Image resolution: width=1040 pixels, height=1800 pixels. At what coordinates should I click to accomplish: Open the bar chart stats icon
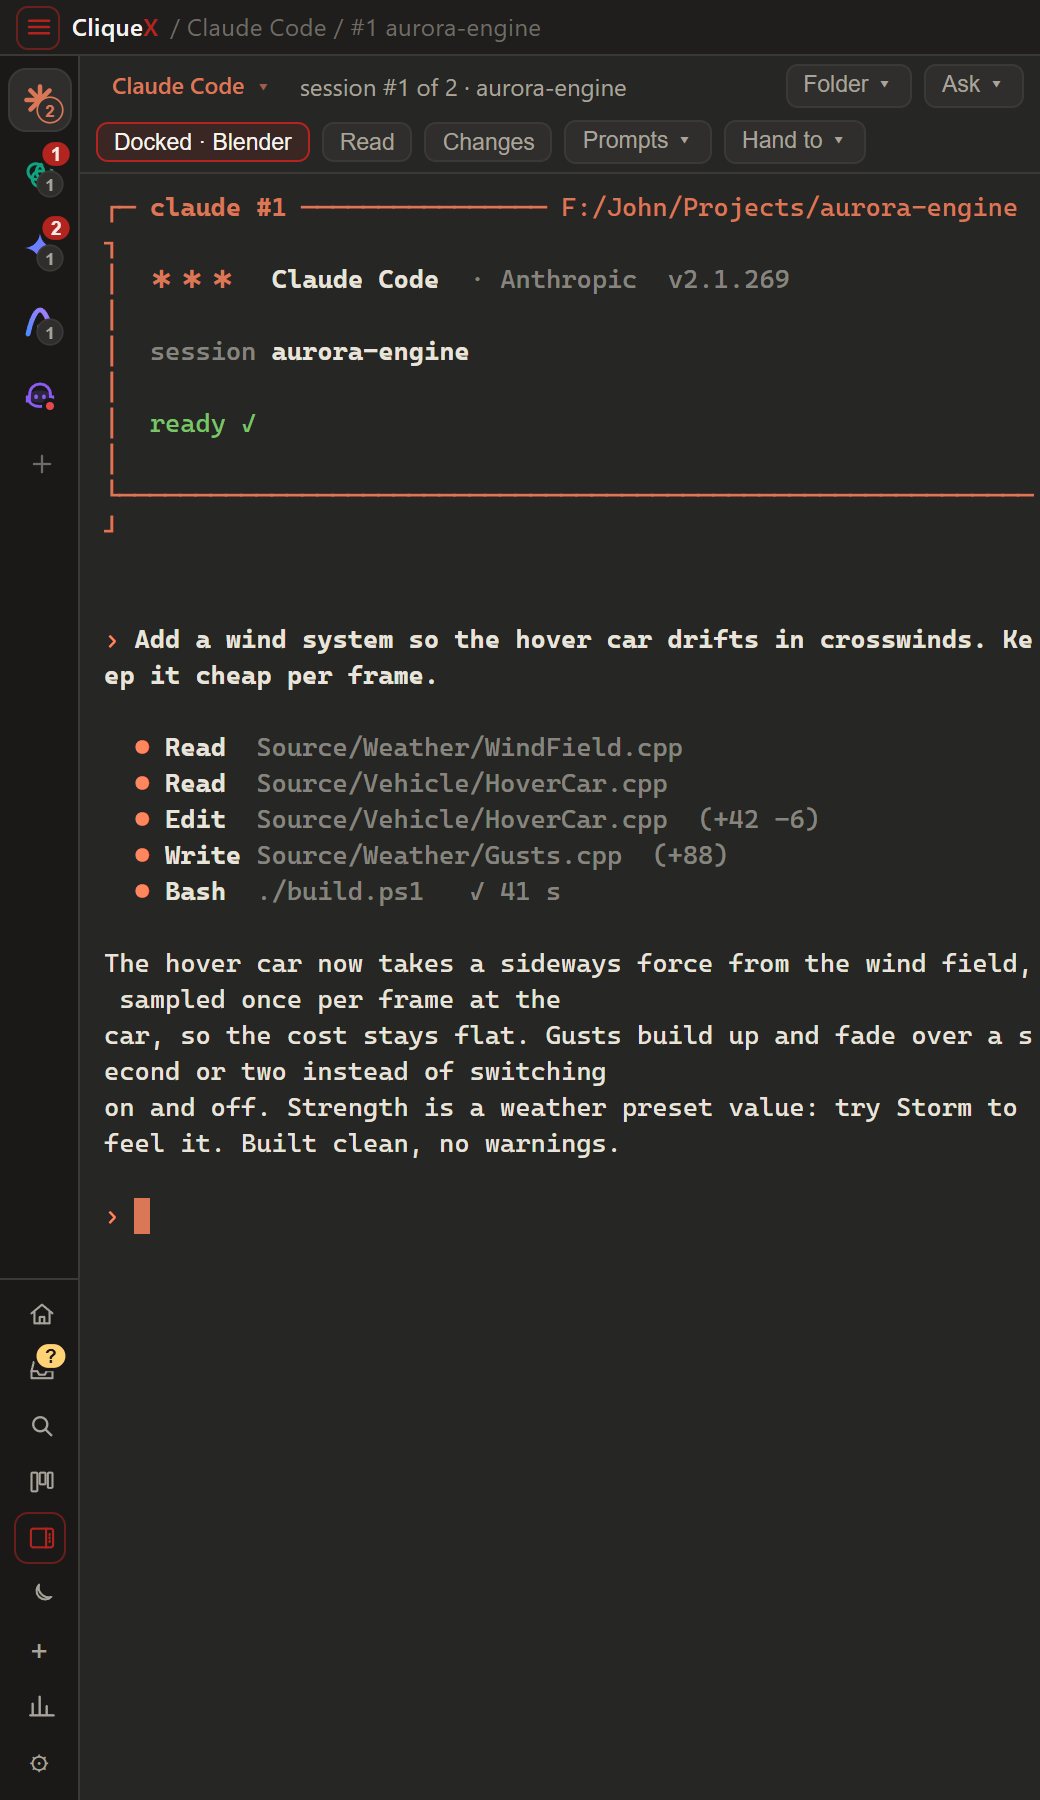[x=41, y=1706]
